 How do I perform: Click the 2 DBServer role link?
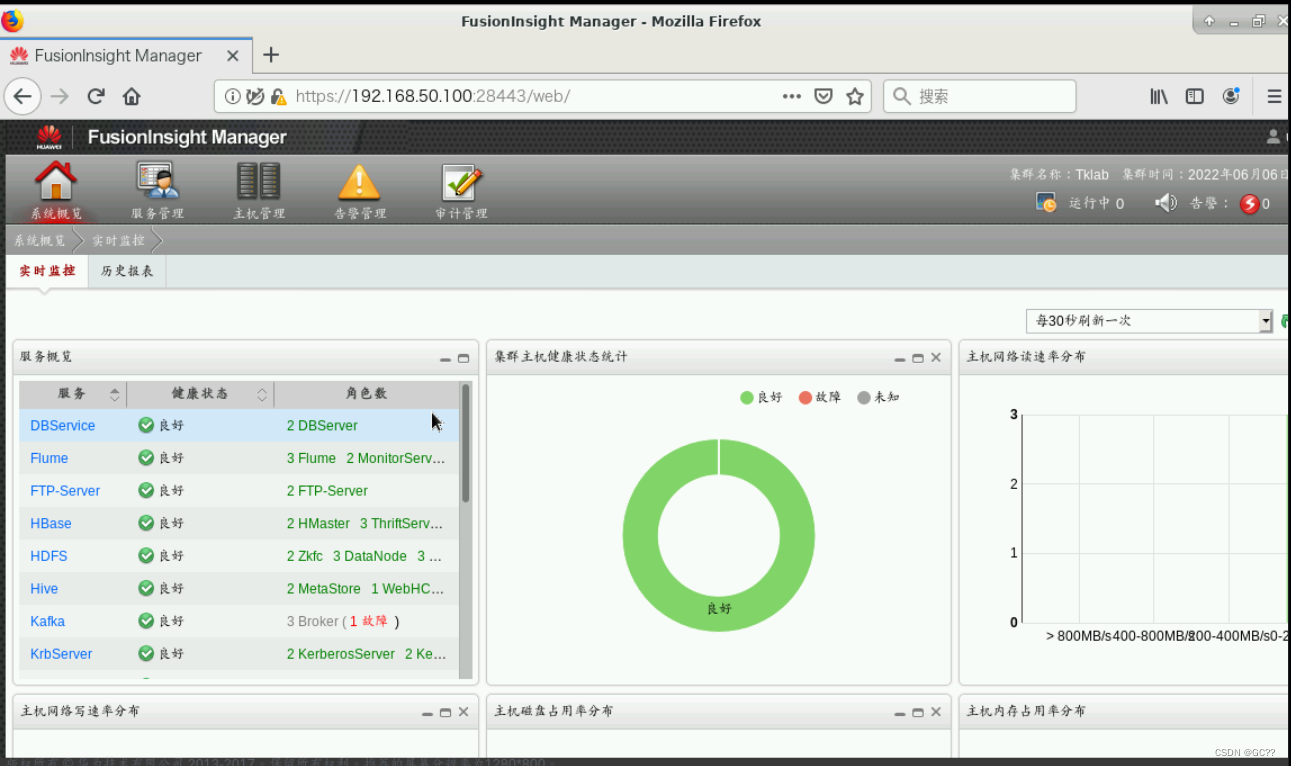322,426
